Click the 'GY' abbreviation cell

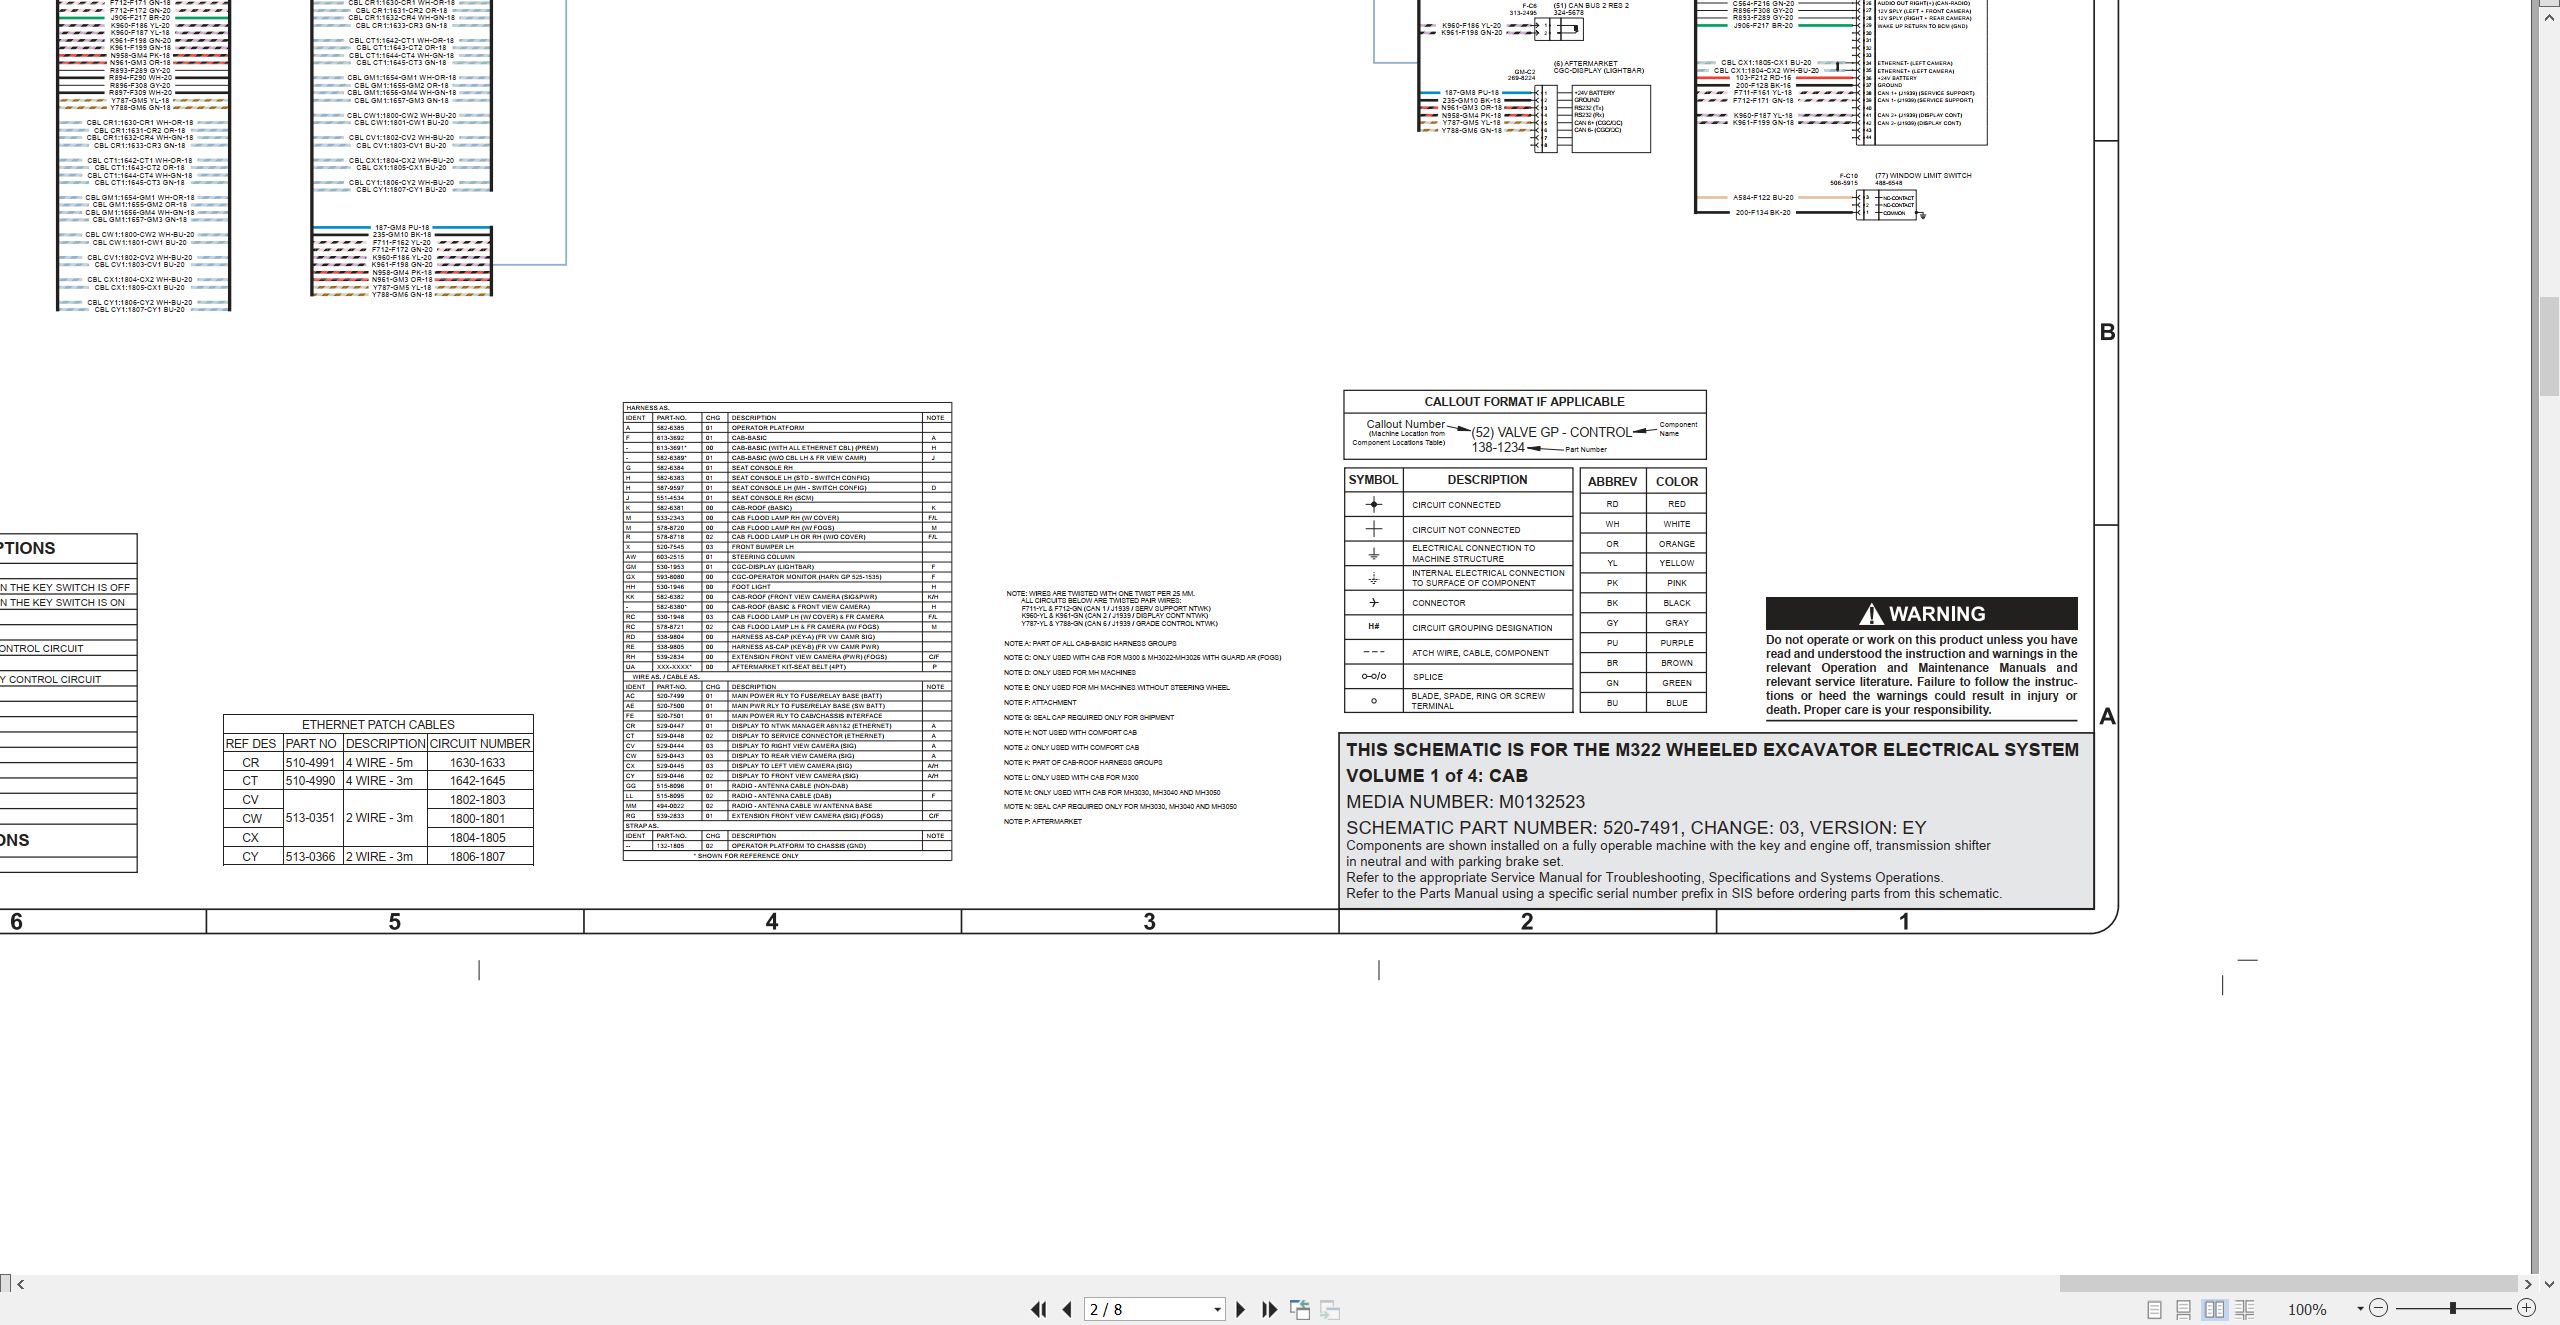1612,623
